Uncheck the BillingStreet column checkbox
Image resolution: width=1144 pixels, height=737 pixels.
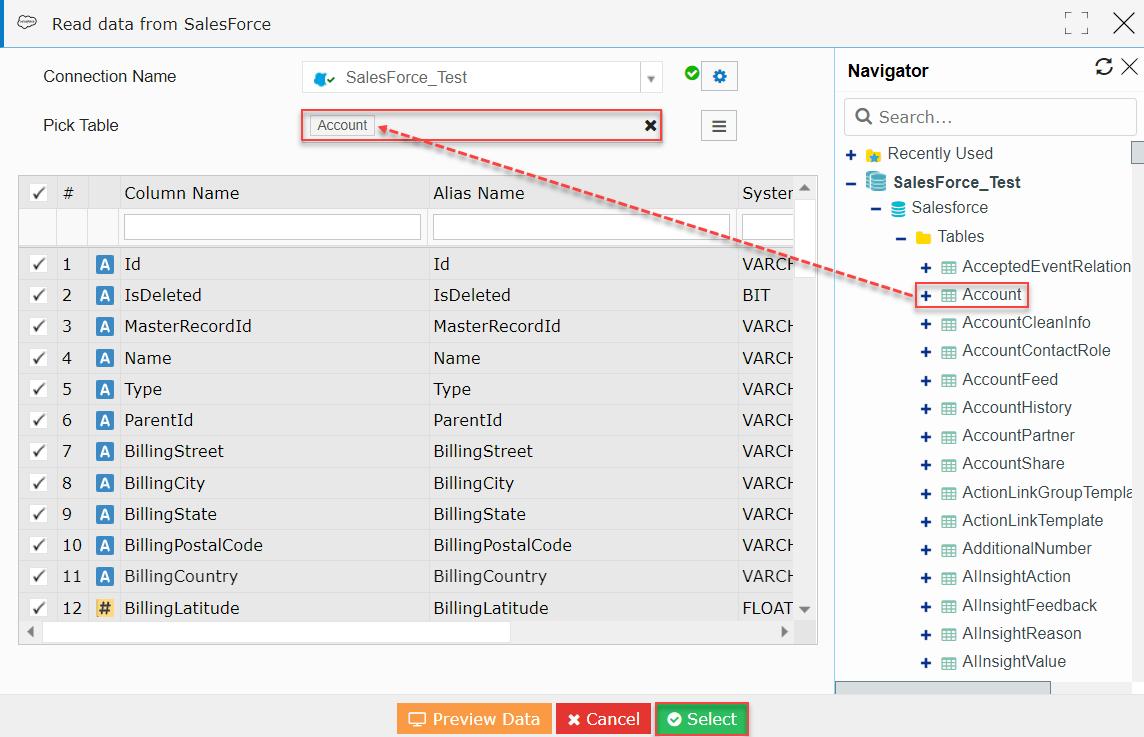click(x=39, y=451)
